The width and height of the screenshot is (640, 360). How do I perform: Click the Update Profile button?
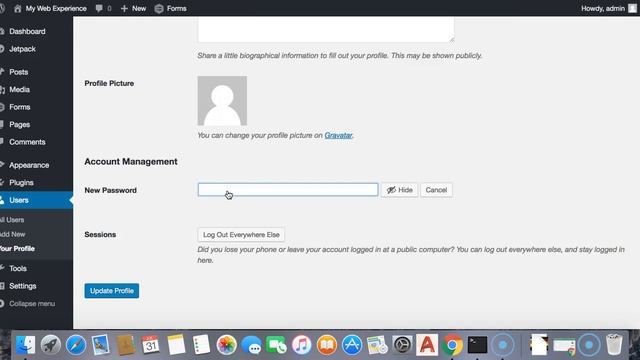(112, 291)
